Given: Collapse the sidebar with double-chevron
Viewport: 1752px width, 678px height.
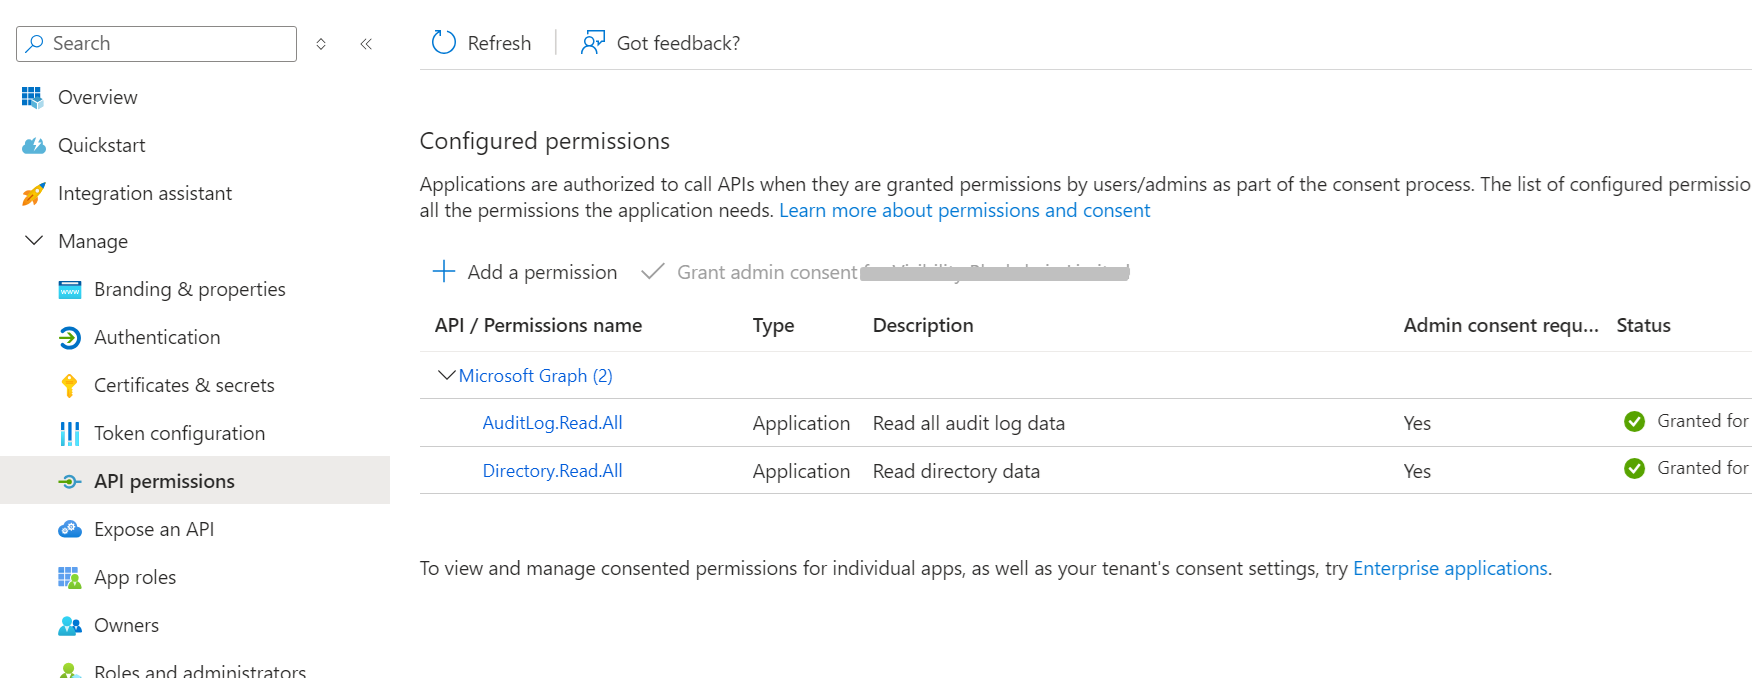Looking at the screenshot, I should click(366, 44).
